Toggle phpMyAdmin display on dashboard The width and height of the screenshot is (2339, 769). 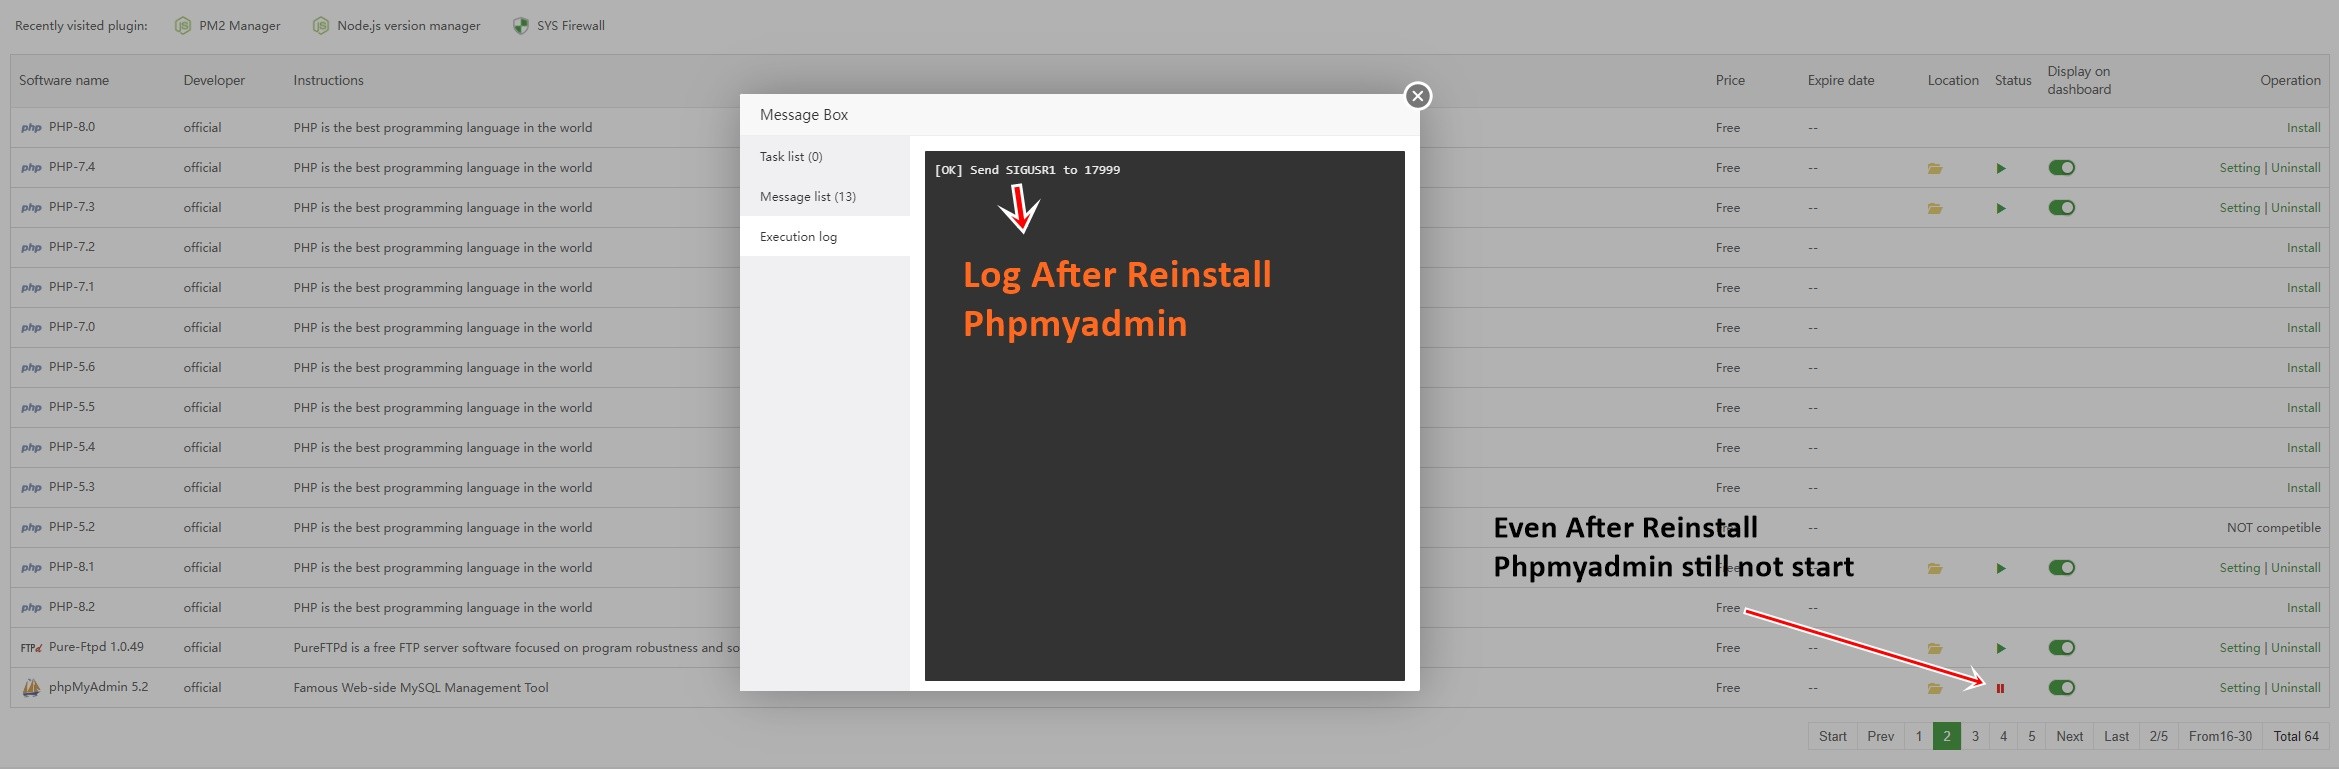coord(2061,688)
